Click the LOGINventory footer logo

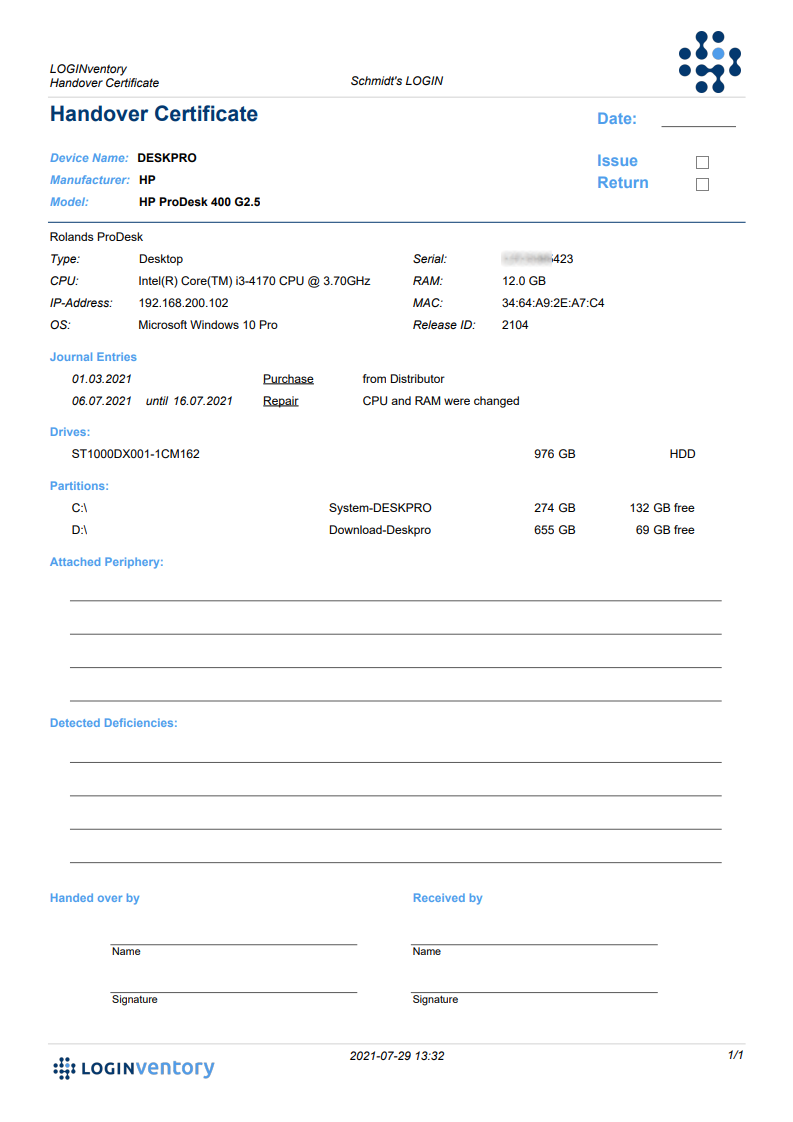[x=134, y=1068]
